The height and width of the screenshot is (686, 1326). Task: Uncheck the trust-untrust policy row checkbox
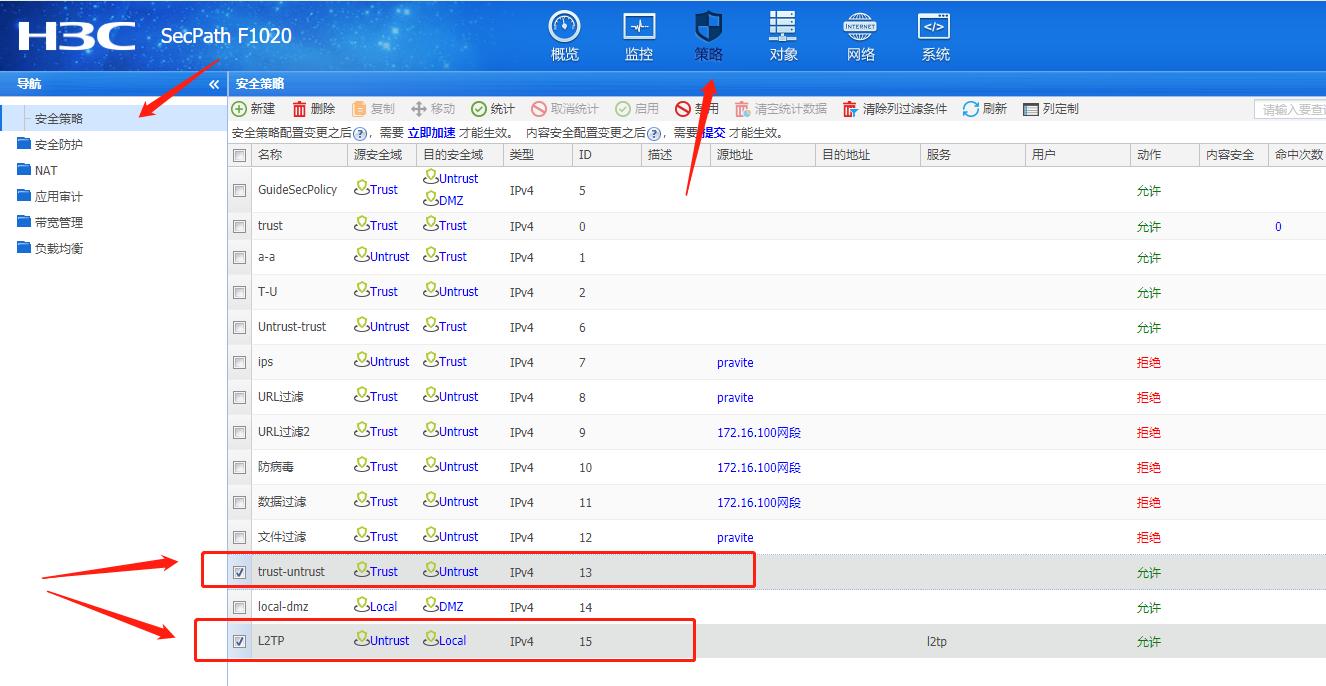[238, 571]
